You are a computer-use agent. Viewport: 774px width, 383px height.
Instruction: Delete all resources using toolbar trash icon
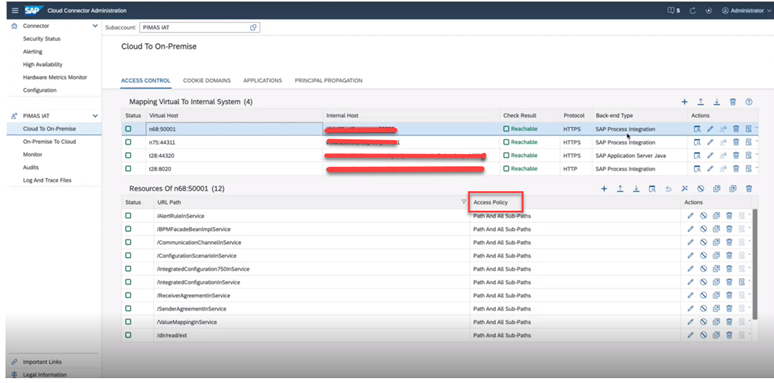point(749,189)
